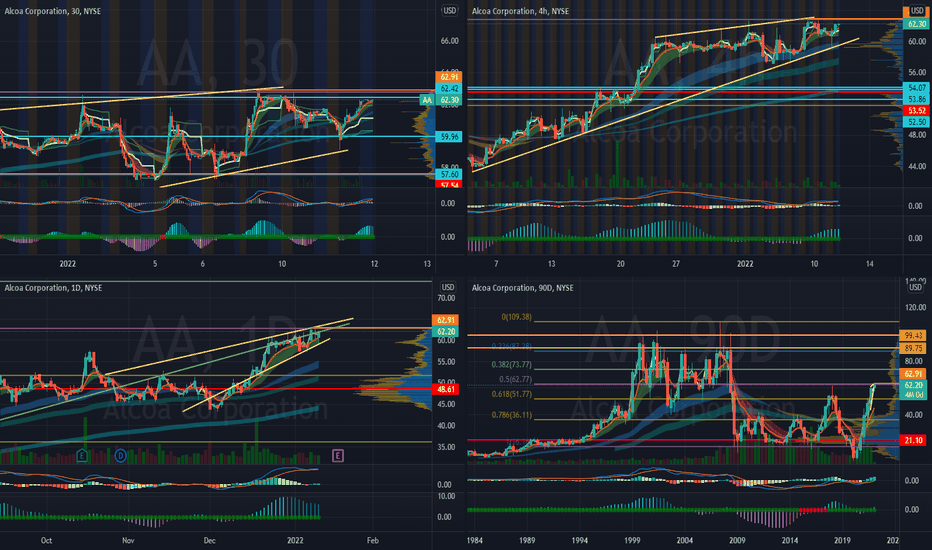The width and height of the screenshot is (932, 550).
Task: Click the 56.00 tick on the 4h price axis
Action: [917, 73]
